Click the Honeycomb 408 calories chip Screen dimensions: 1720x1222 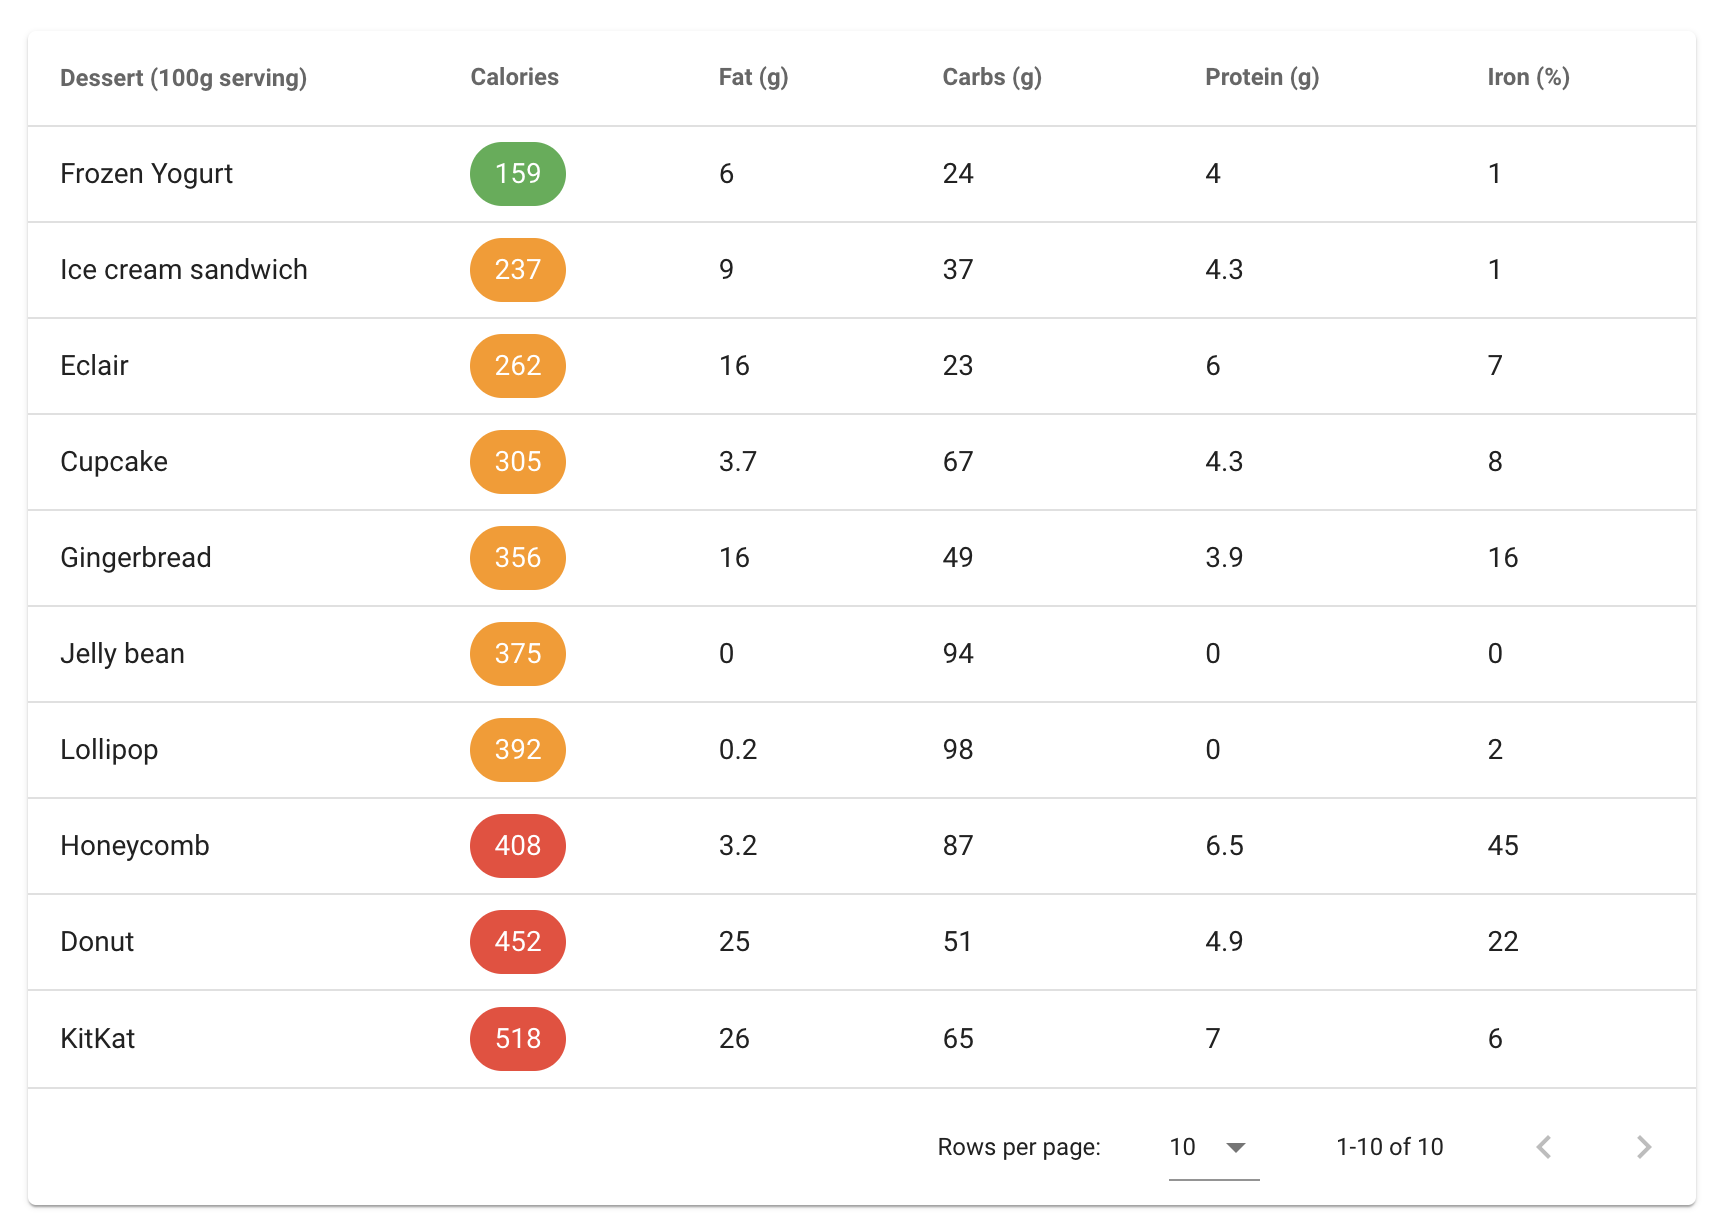pos(517,846)
